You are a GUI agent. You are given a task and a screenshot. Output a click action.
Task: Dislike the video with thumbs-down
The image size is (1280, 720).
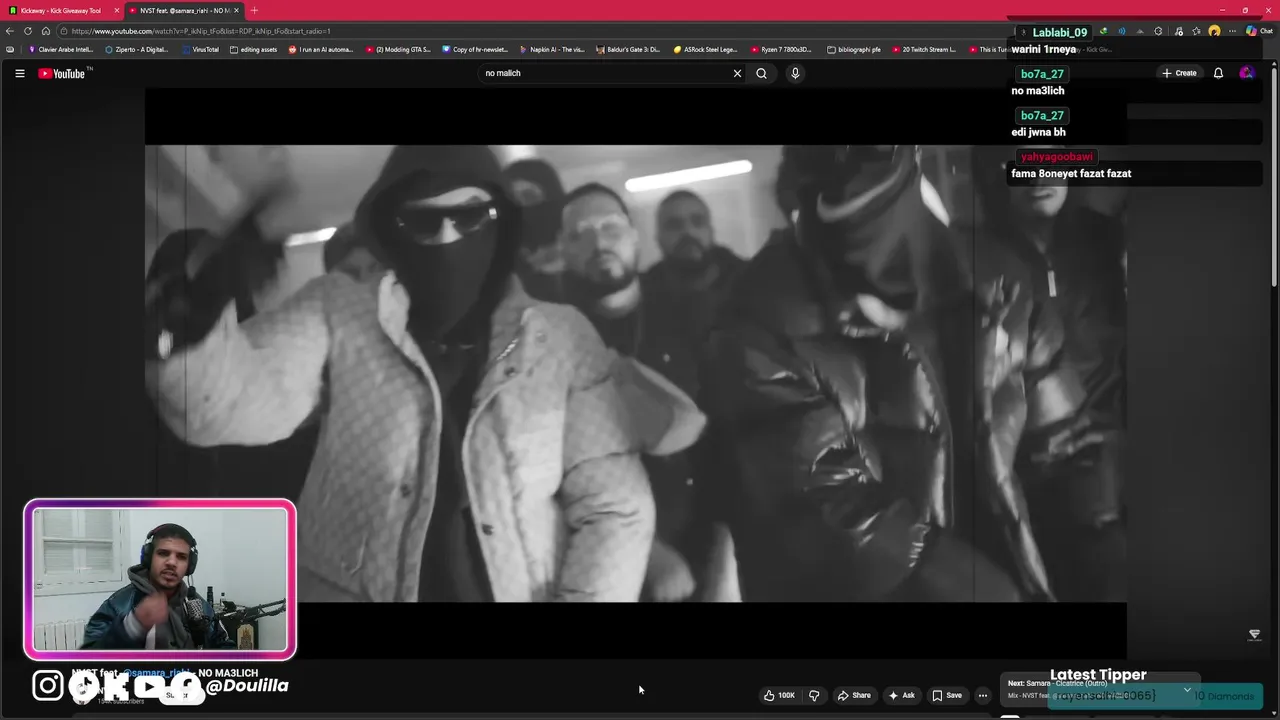[x=814, y=695]
